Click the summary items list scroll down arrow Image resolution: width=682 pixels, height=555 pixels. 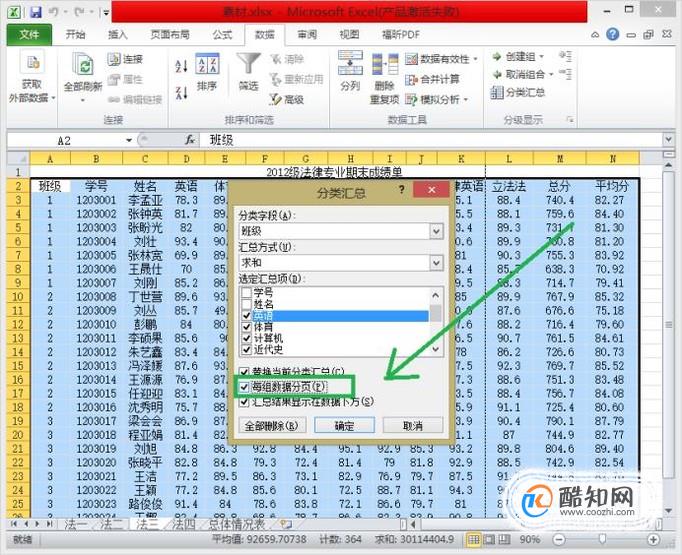(436, 349)
